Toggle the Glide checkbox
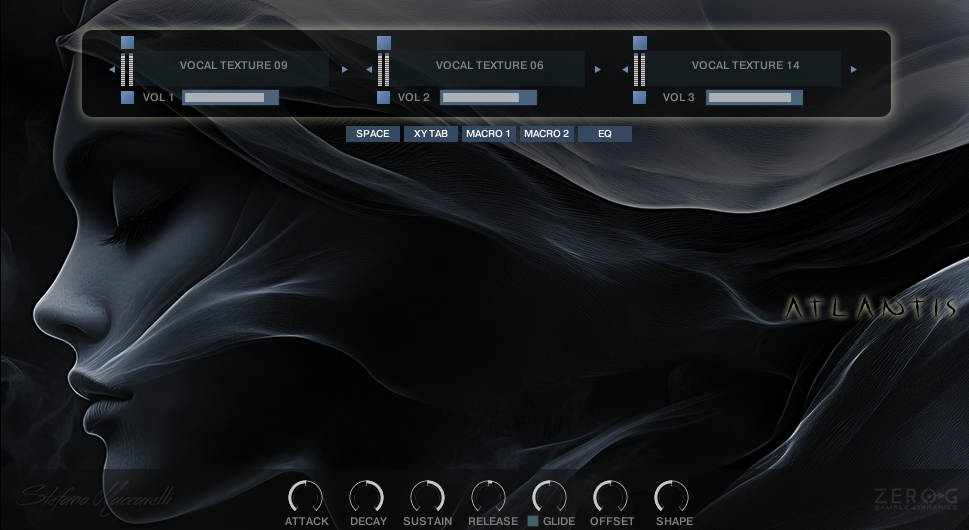 pyautogui.click(x=533, y=521)
